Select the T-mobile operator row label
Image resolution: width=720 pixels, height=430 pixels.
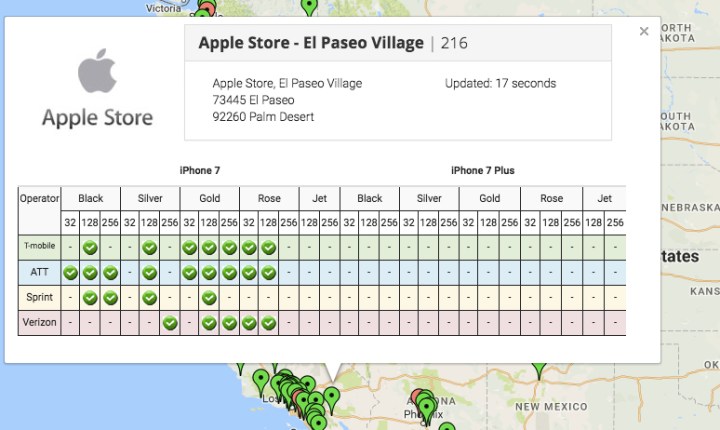pyautogui.click(x=39, y=246)
